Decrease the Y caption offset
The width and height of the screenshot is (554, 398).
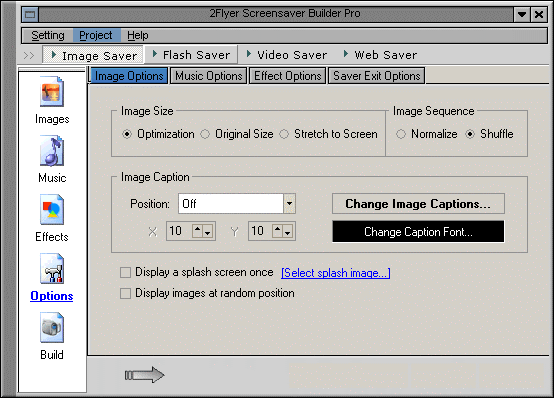(x=288, y=231)
